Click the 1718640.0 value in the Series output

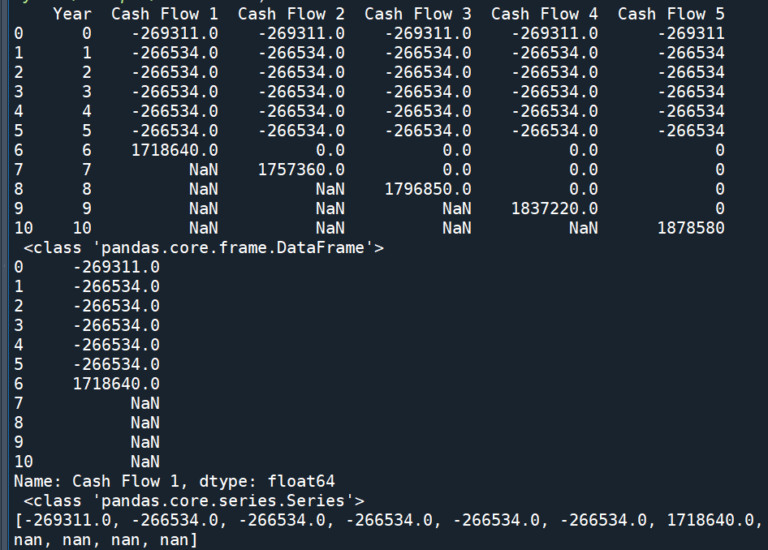click(x=115, y=383)
